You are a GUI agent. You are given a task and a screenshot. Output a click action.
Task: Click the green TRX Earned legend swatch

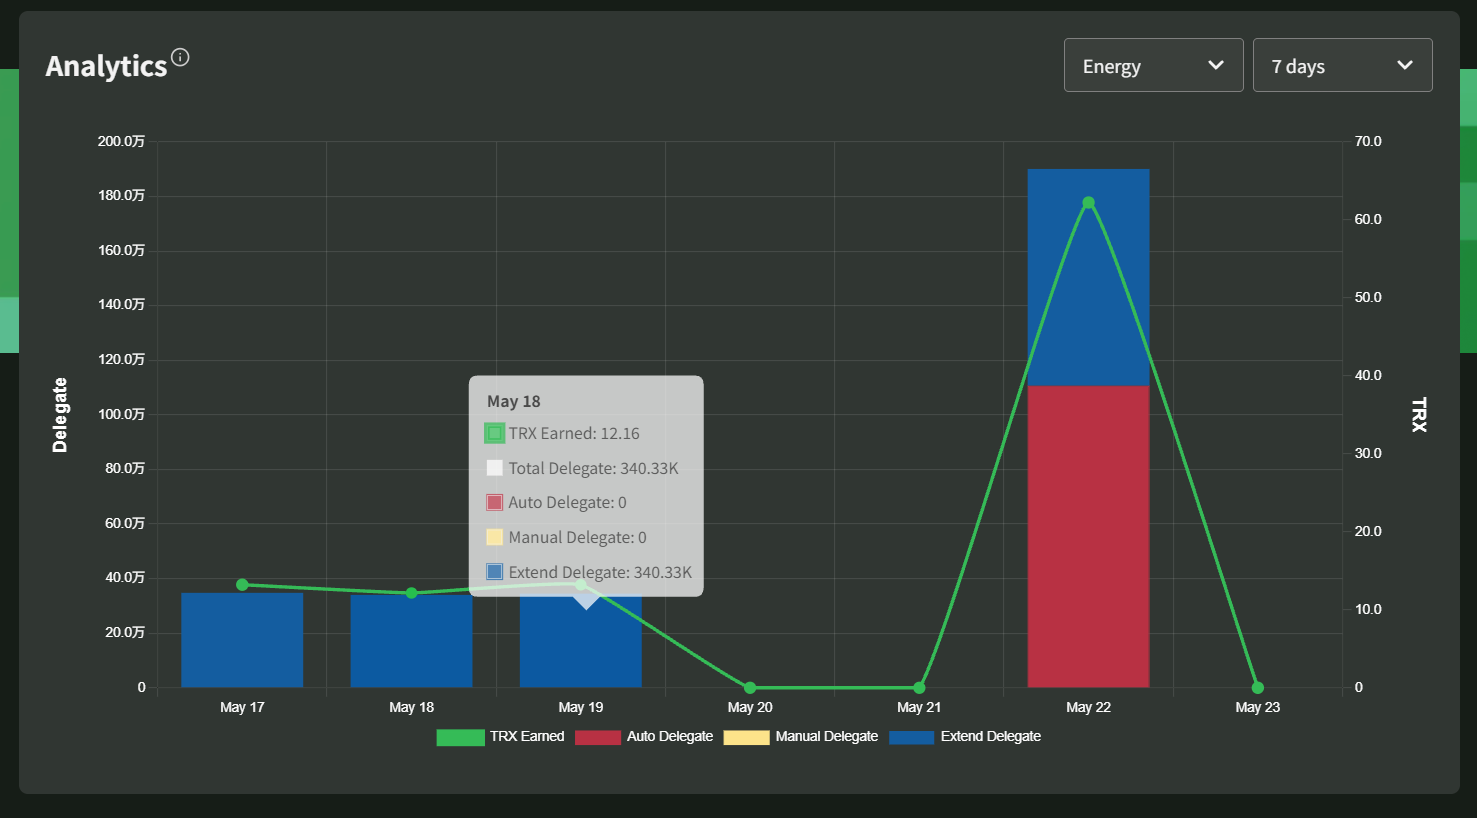coord(460,737)
